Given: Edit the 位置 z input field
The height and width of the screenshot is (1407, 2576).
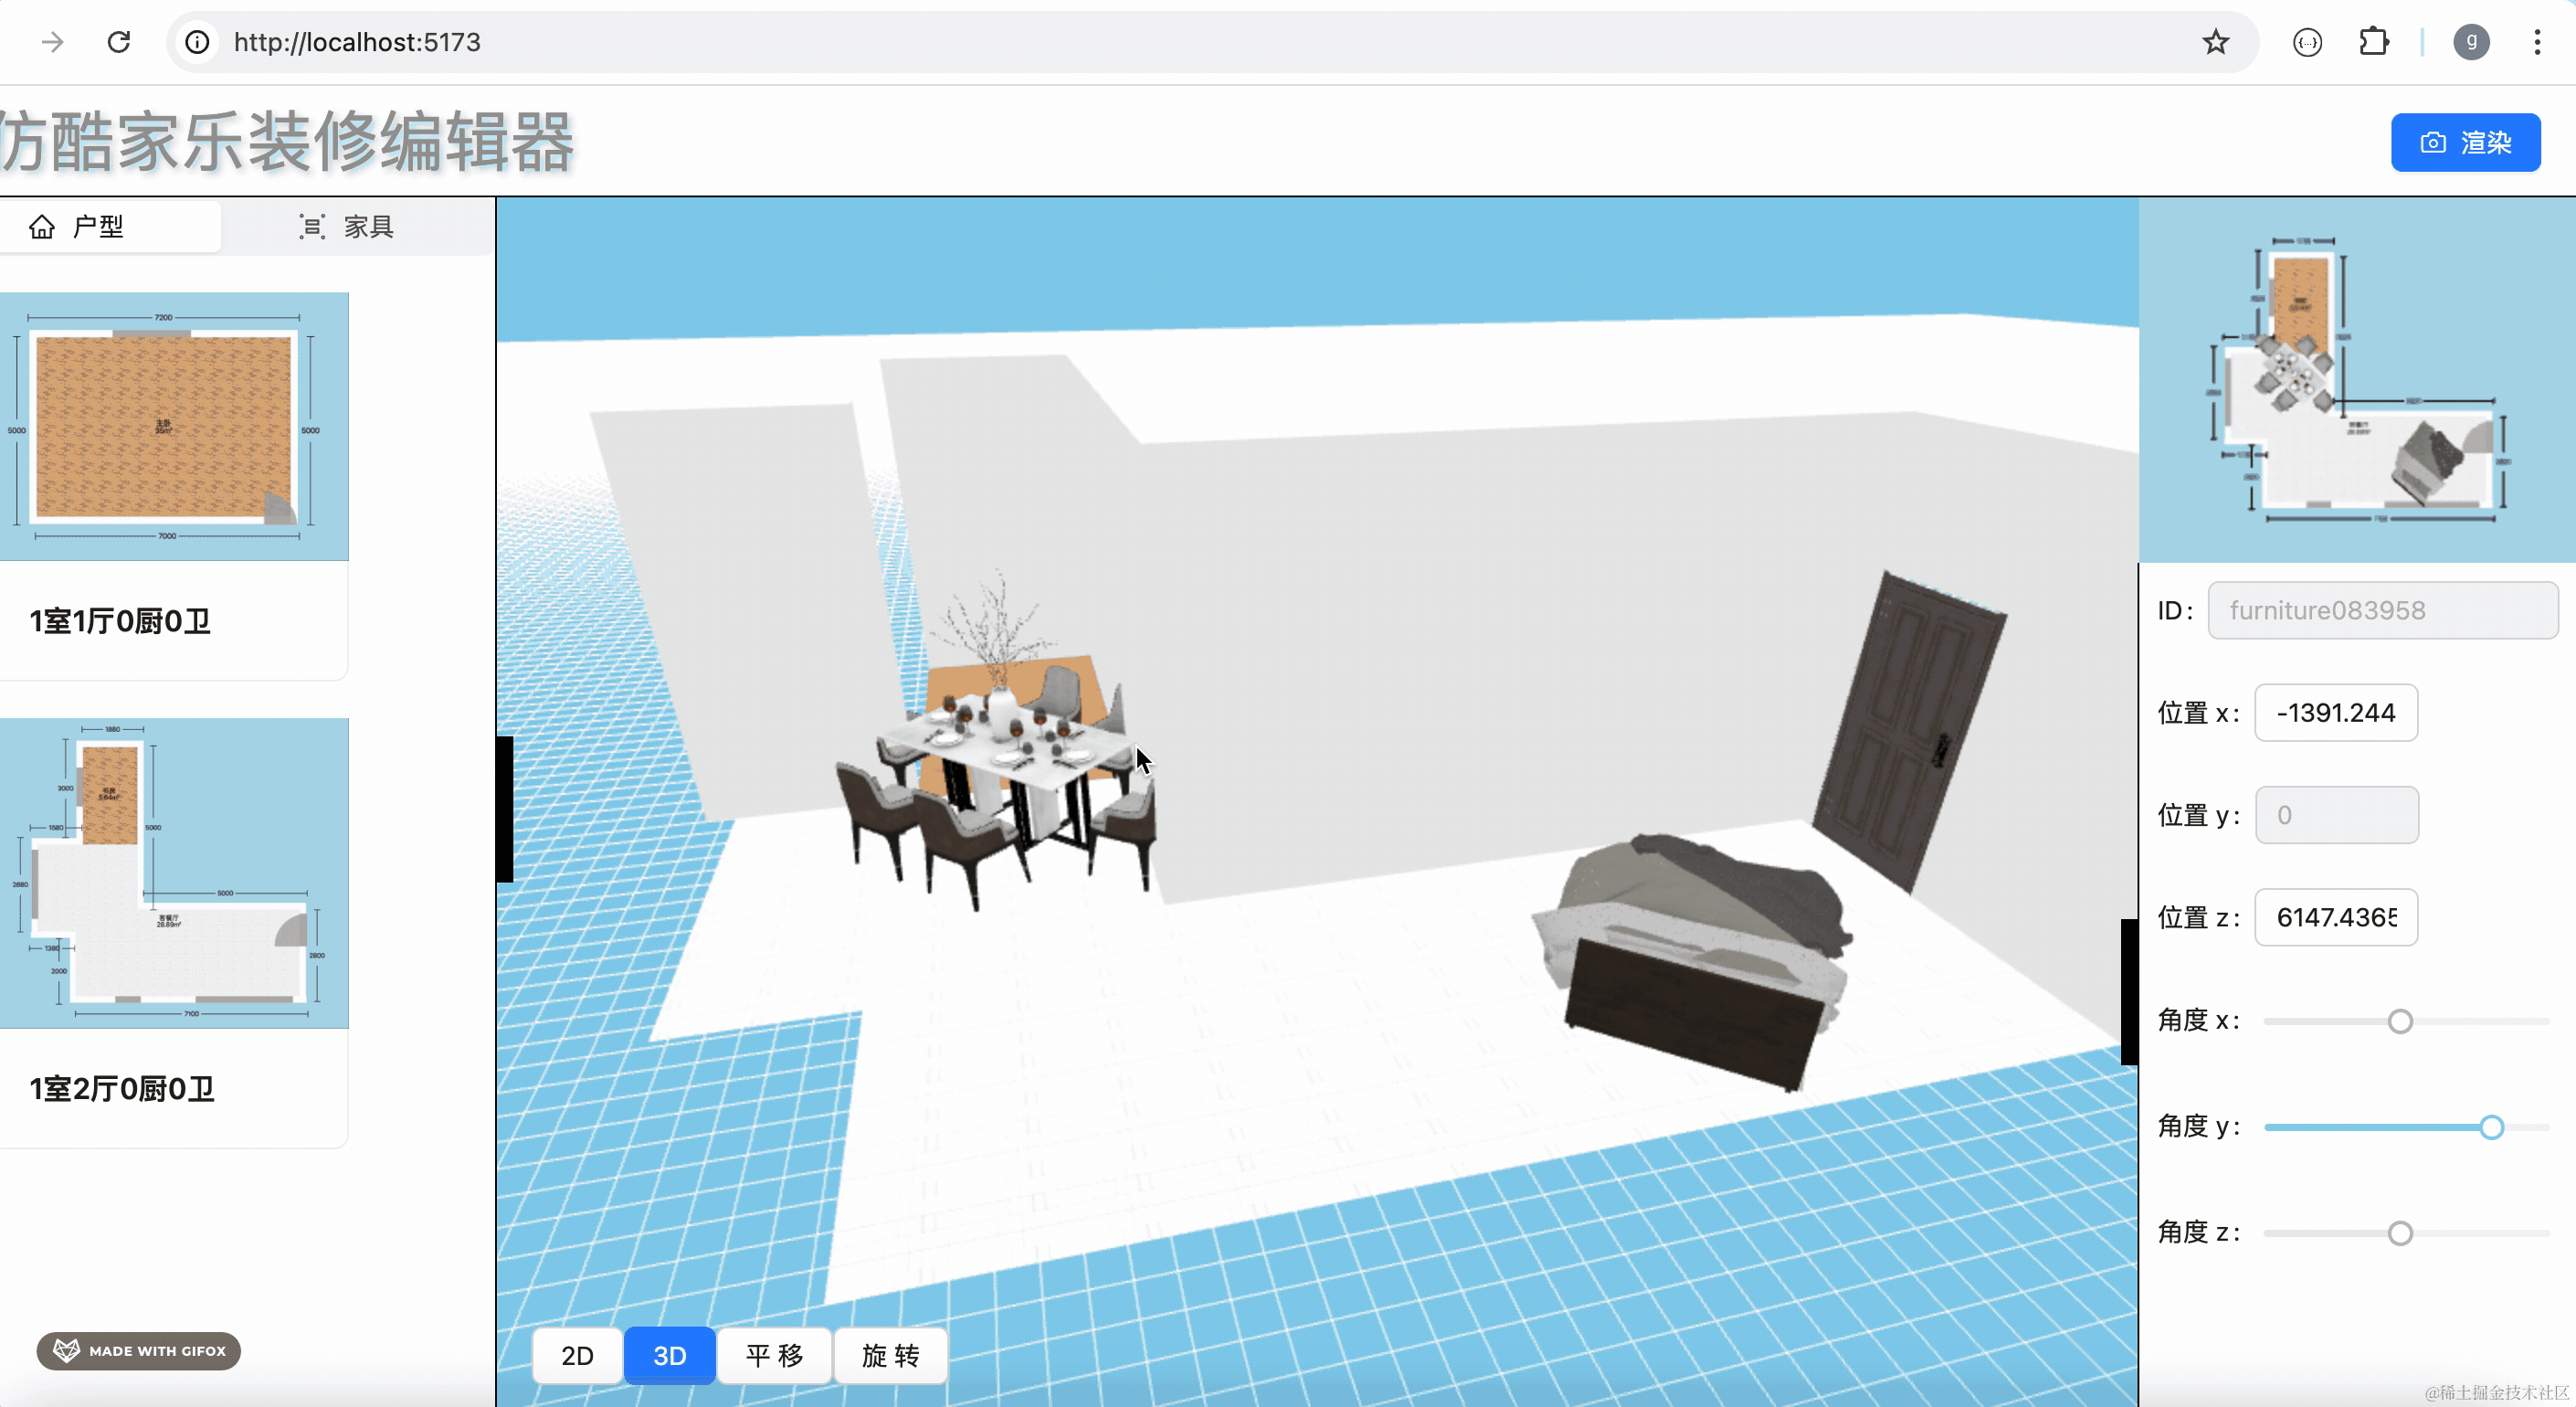Looking at the screenshot, I should click(2336, 917).
